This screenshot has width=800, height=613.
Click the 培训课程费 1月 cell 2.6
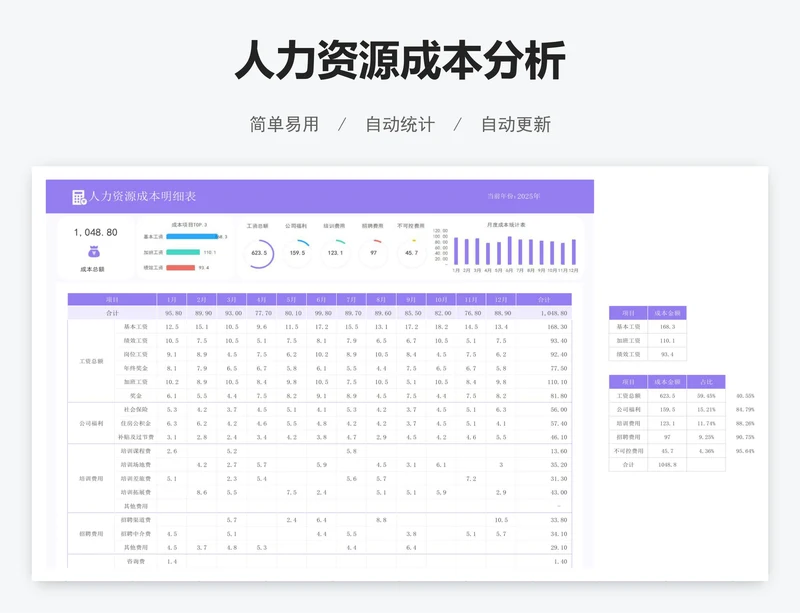(172, 451)
